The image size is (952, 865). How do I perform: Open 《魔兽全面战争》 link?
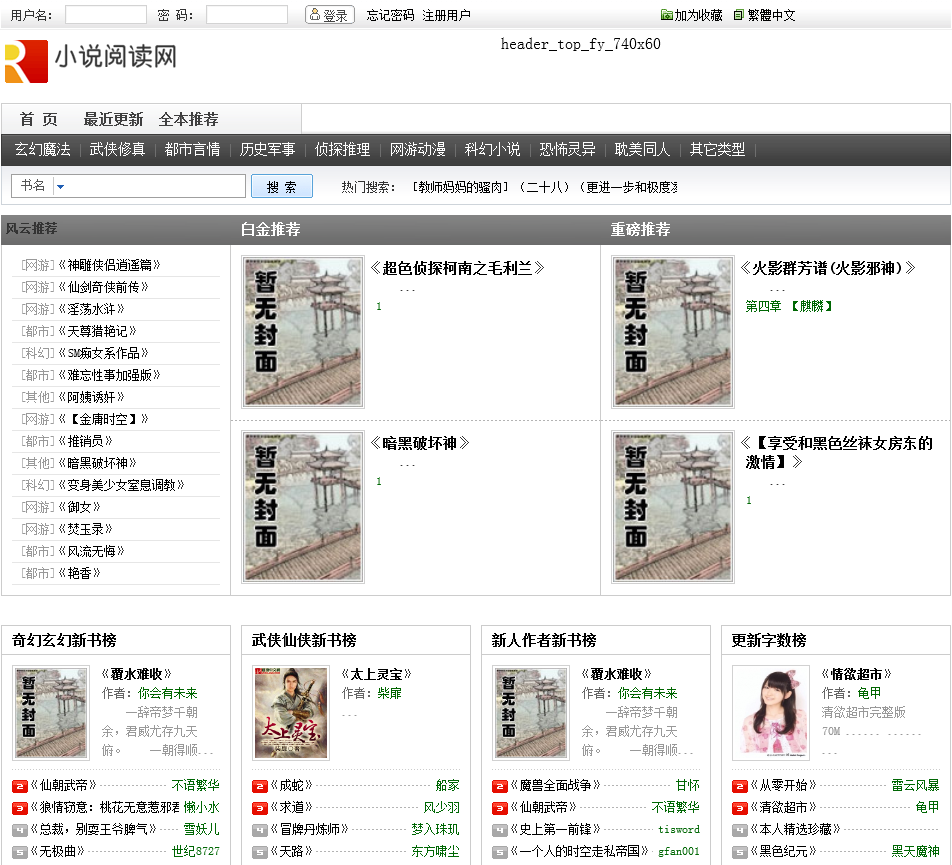coord(556,785)
